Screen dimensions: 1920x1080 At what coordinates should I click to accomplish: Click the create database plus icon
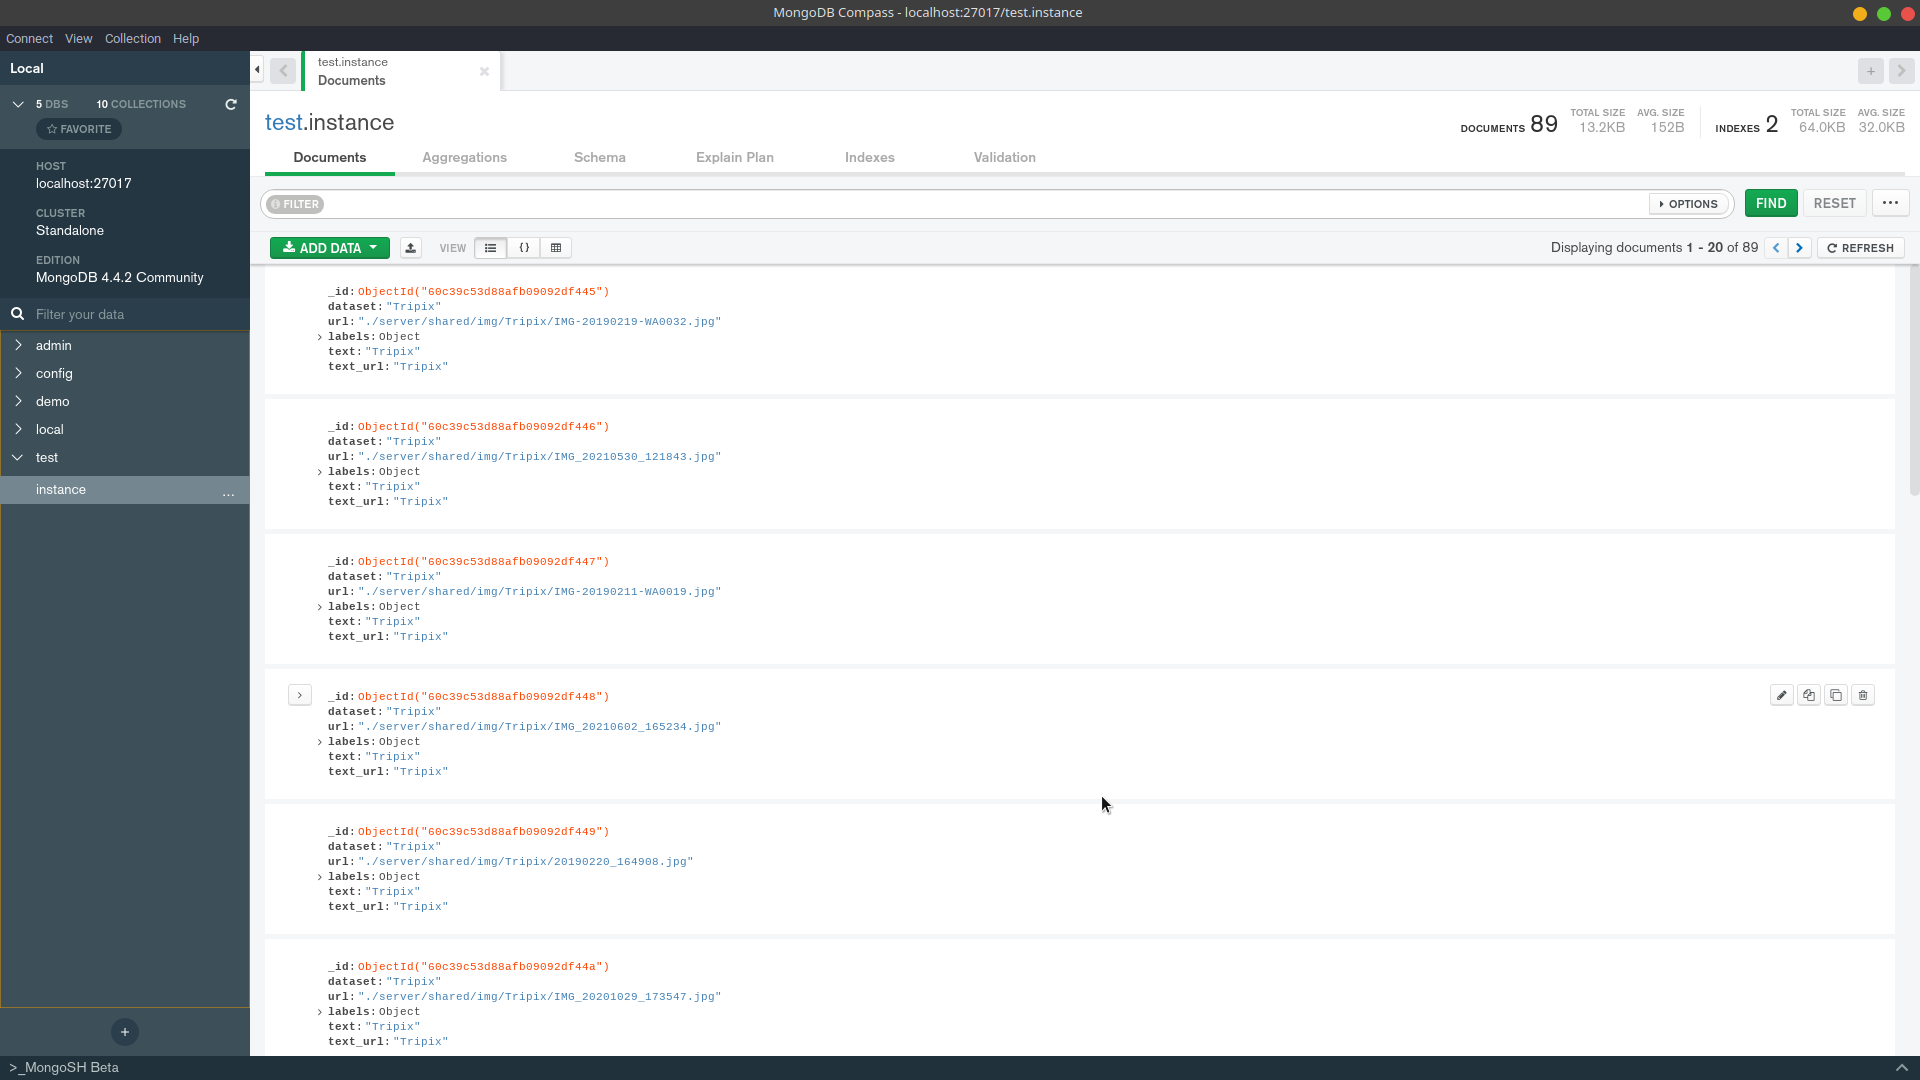pyautogui.click(x=125, y=1032)
